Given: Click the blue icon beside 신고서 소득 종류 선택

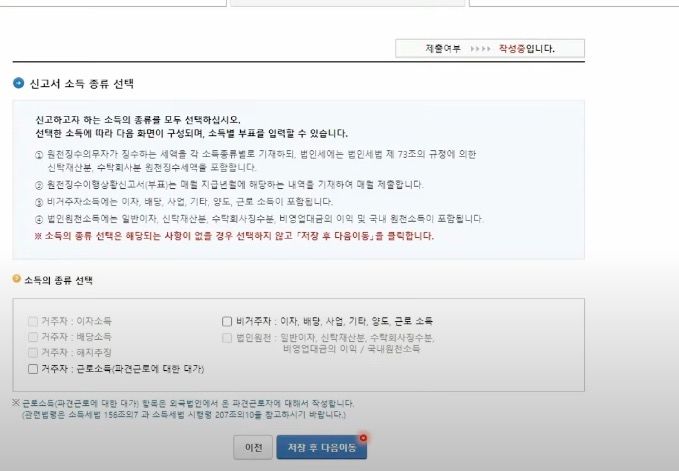Looking at the screenshot, I should coord(18,84).
